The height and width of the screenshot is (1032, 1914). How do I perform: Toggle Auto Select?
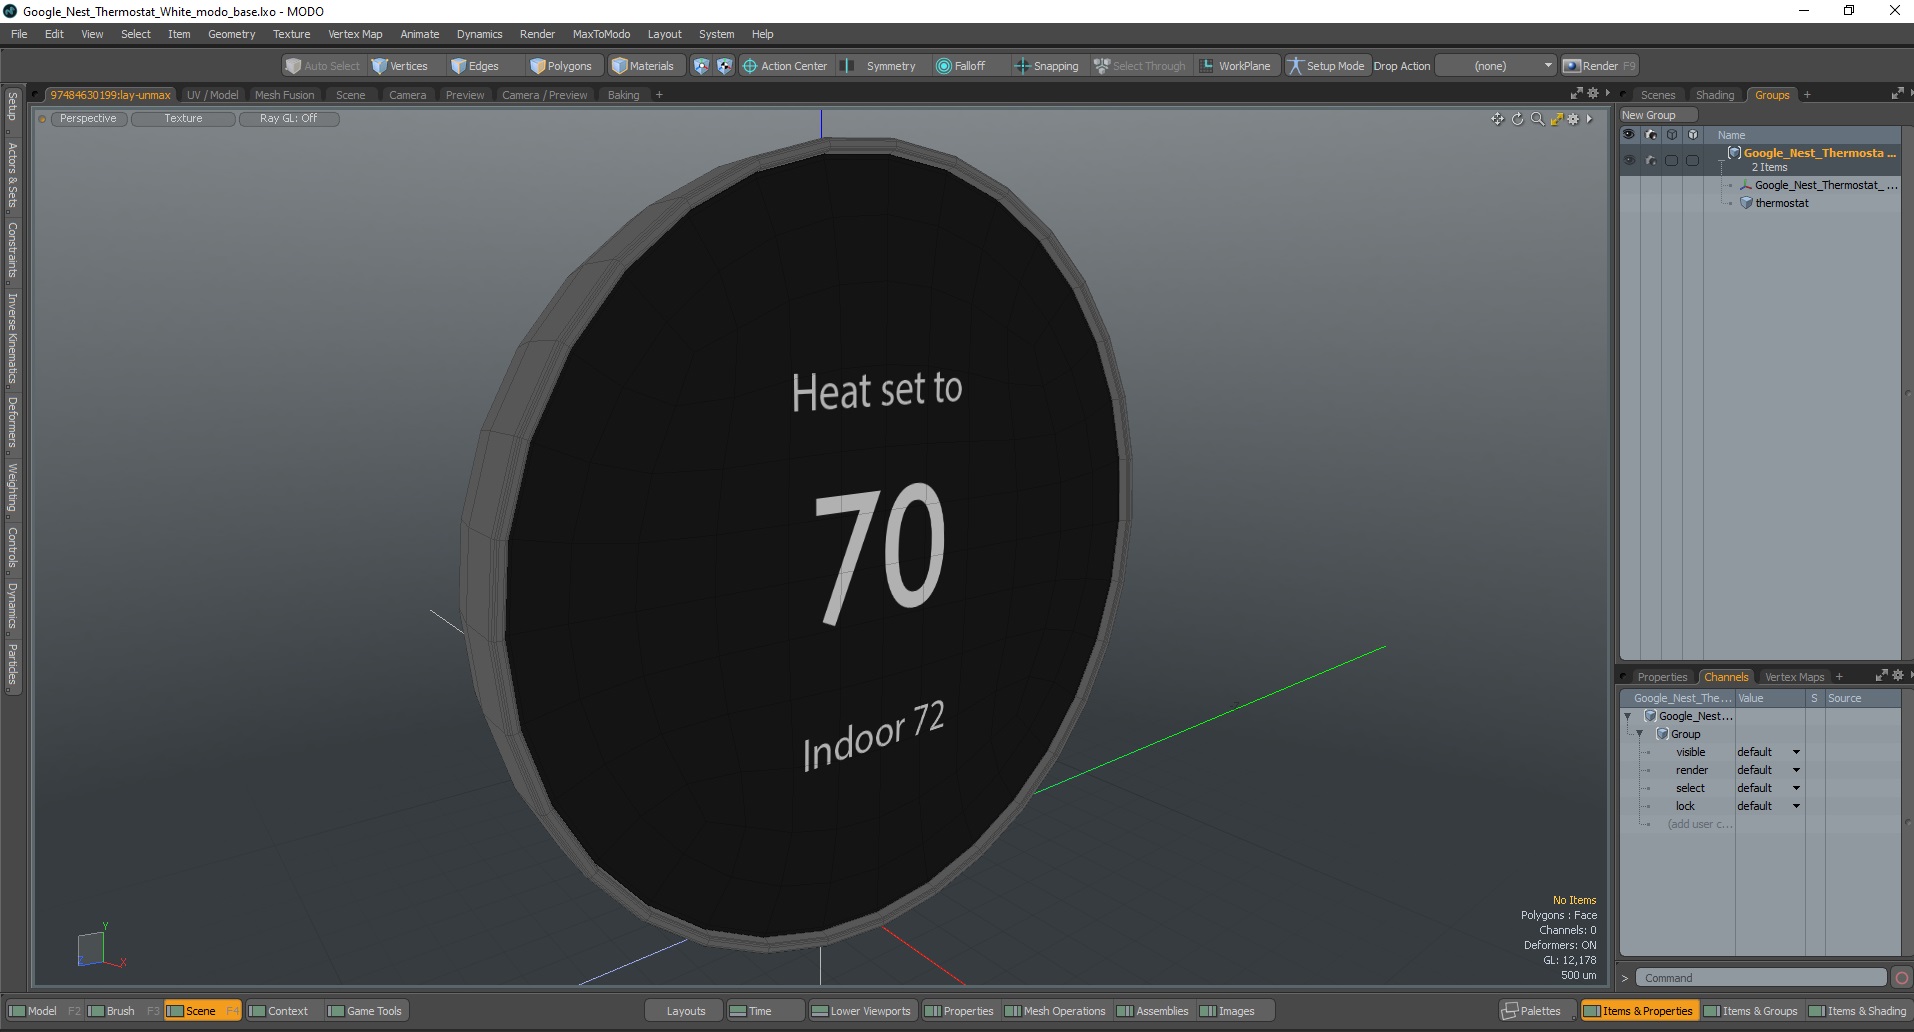tap(322, 66)
